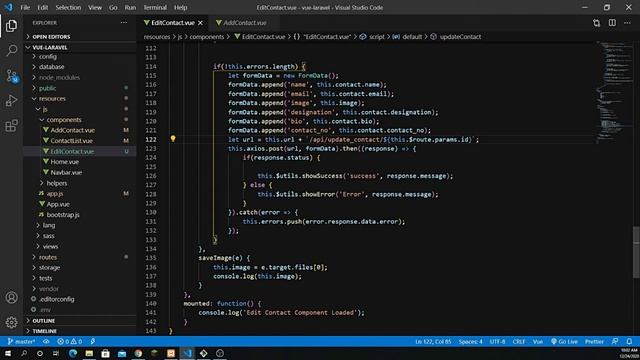Click the Open Changes icon in editor toolbar
The width and height of the screenshot is (640, 360).
(x=596, y=23)
